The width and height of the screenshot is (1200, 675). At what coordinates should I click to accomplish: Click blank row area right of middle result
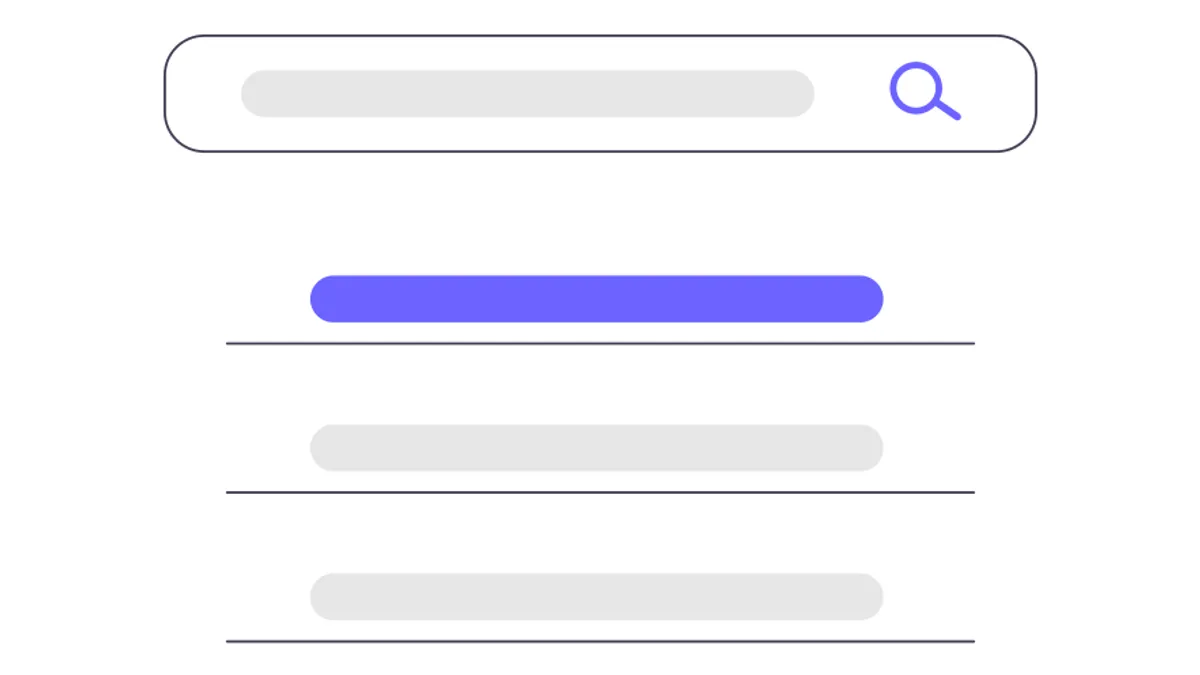click(930, 448)
